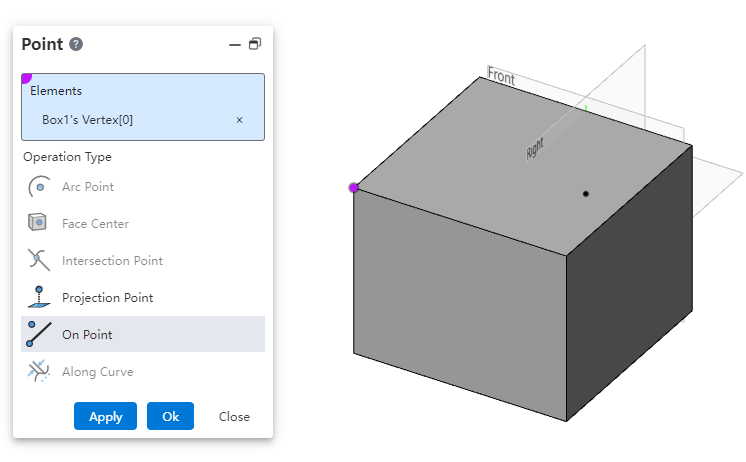Choose the On Point operation label
The image size is (746, 462).
click(87, 335)
